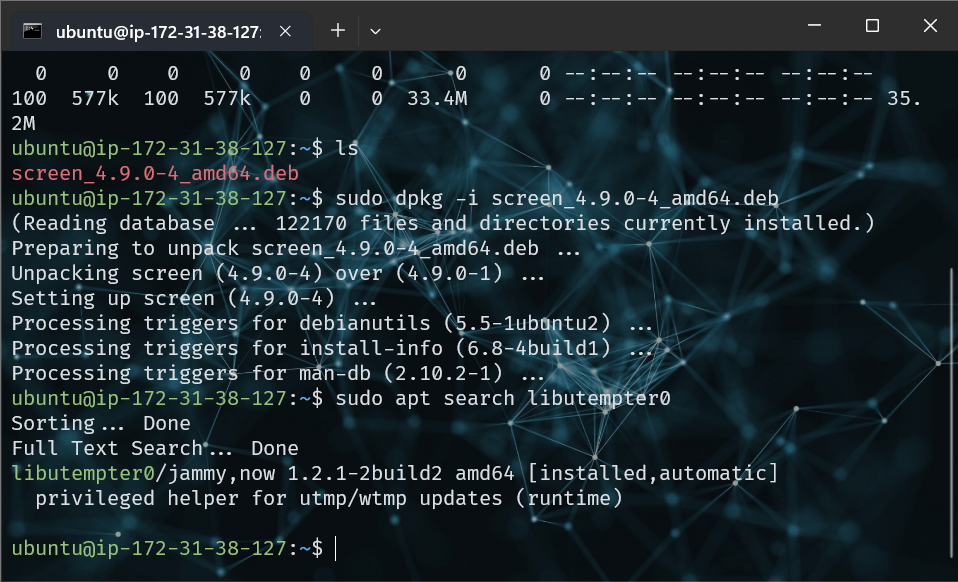Click the terminal vertical scrollbar thumb
The image size is (958, 582).
coord(950,410)
